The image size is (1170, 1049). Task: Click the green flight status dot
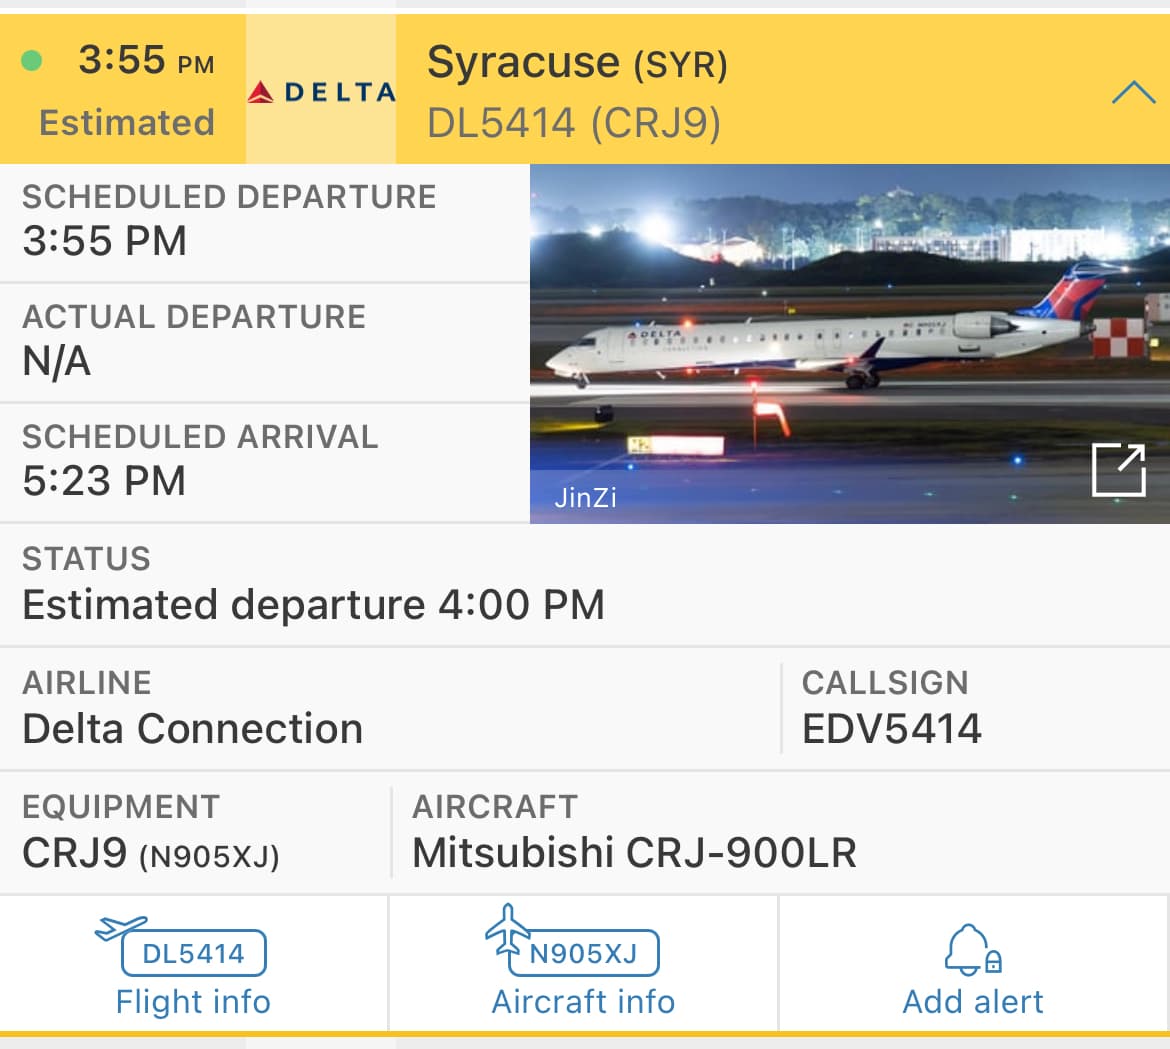point(32,61)
